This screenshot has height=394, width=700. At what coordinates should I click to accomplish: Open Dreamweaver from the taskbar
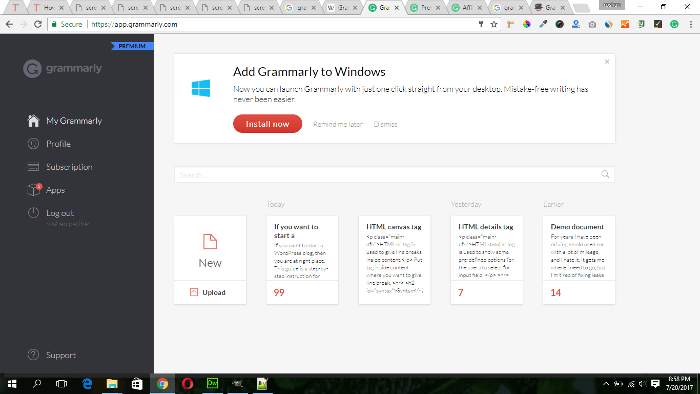coord(212,384)
